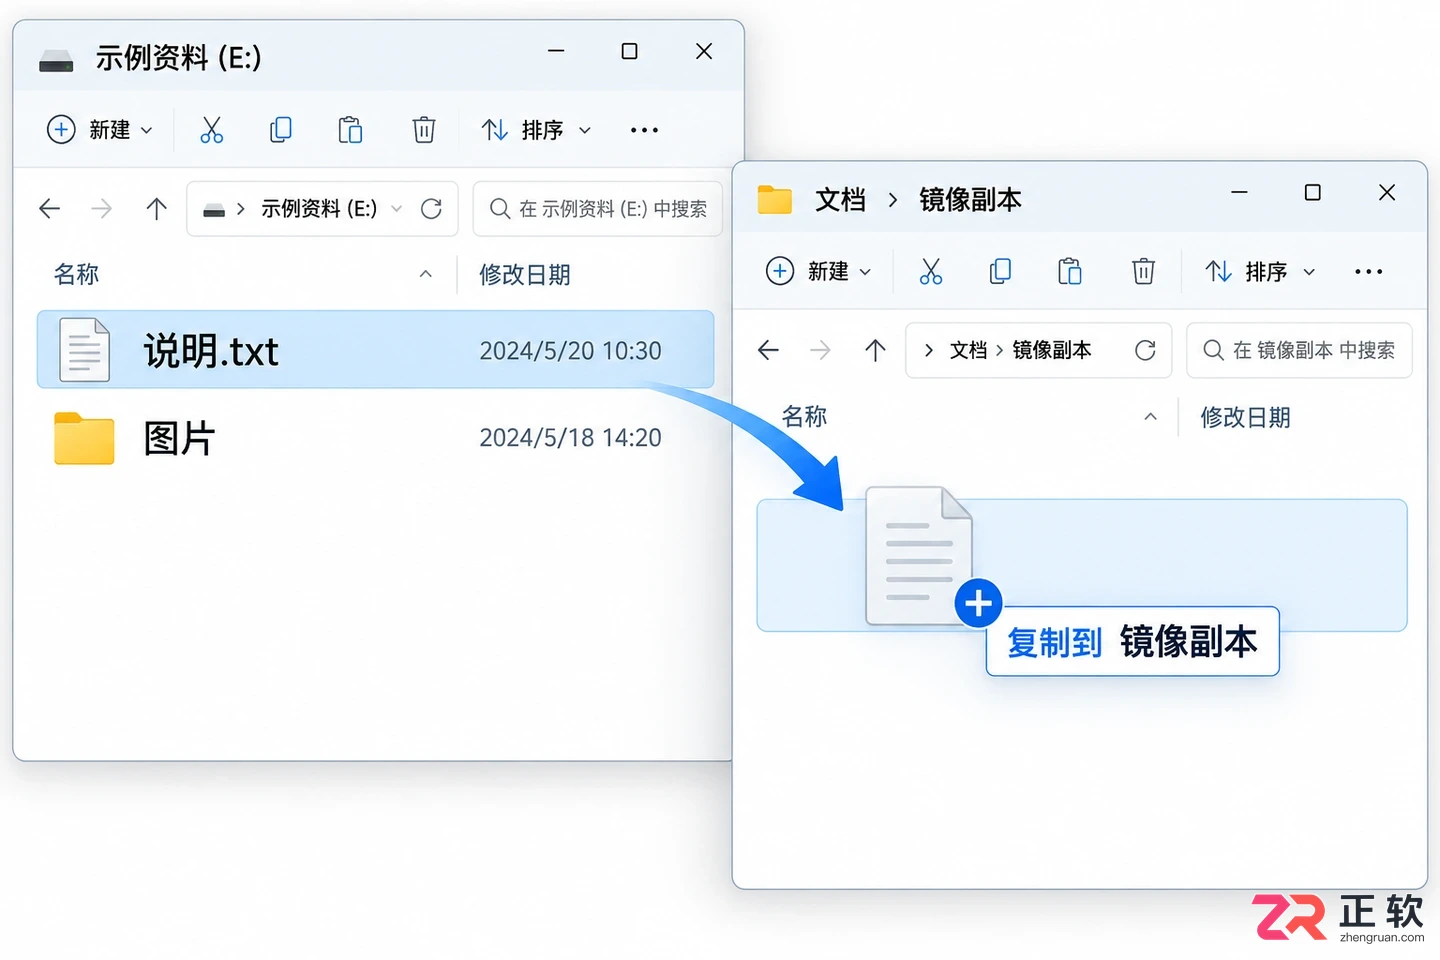This screenshot has height=960, width=1440.
Task: Click the Copy icon in the 示例资料 (E:) window
Action: tap(281, 130)
